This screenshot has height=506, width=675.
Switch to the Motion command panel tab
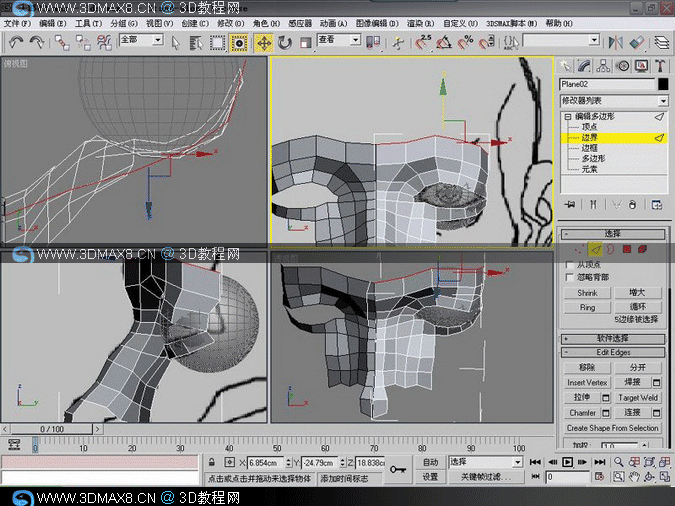click(622, 66)
